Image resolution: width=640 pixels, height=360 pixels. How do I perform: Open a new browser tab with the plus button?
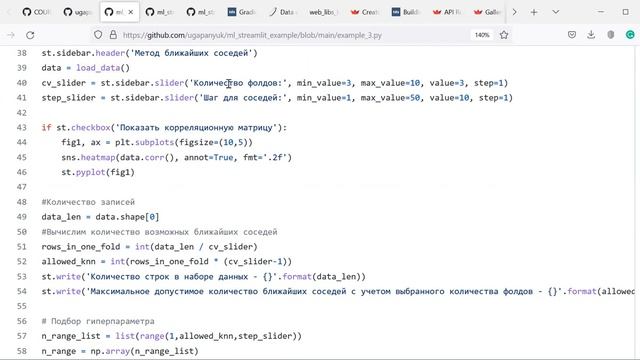[x=534, y=12]
